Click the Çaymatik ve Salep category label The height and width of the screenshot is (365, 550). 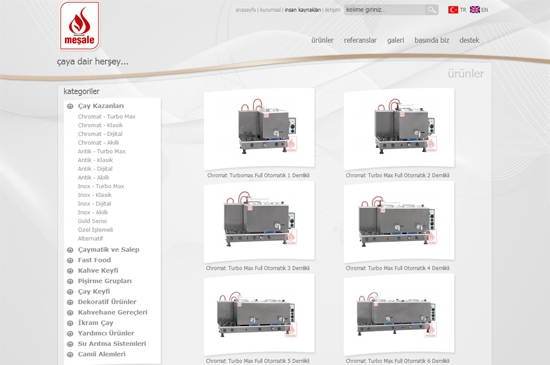point(109,250)
